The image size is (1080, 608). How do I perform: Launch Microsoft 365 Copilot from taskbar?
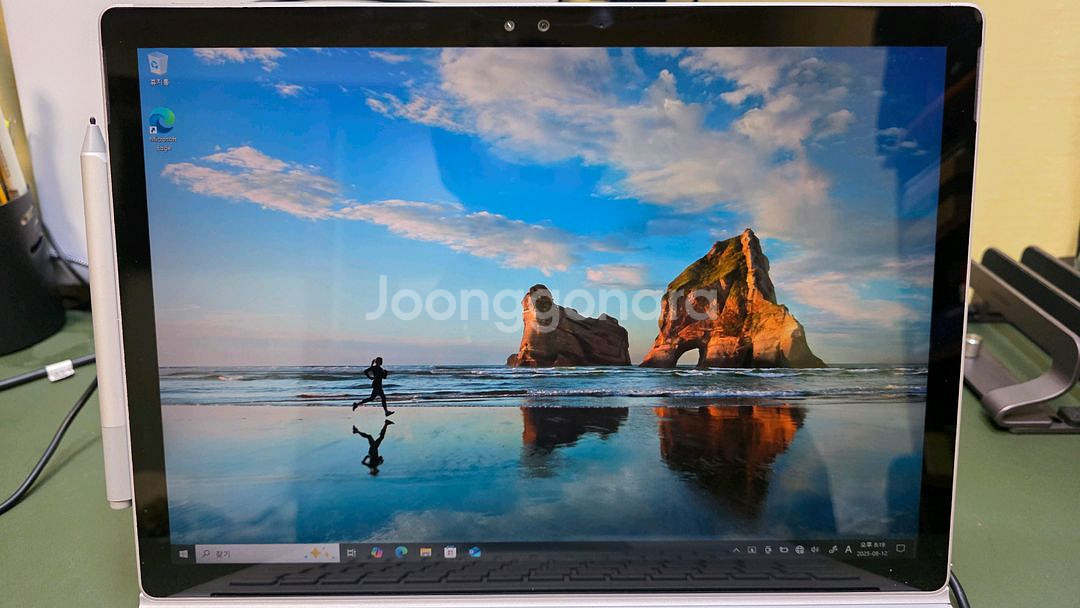(376, 552)
